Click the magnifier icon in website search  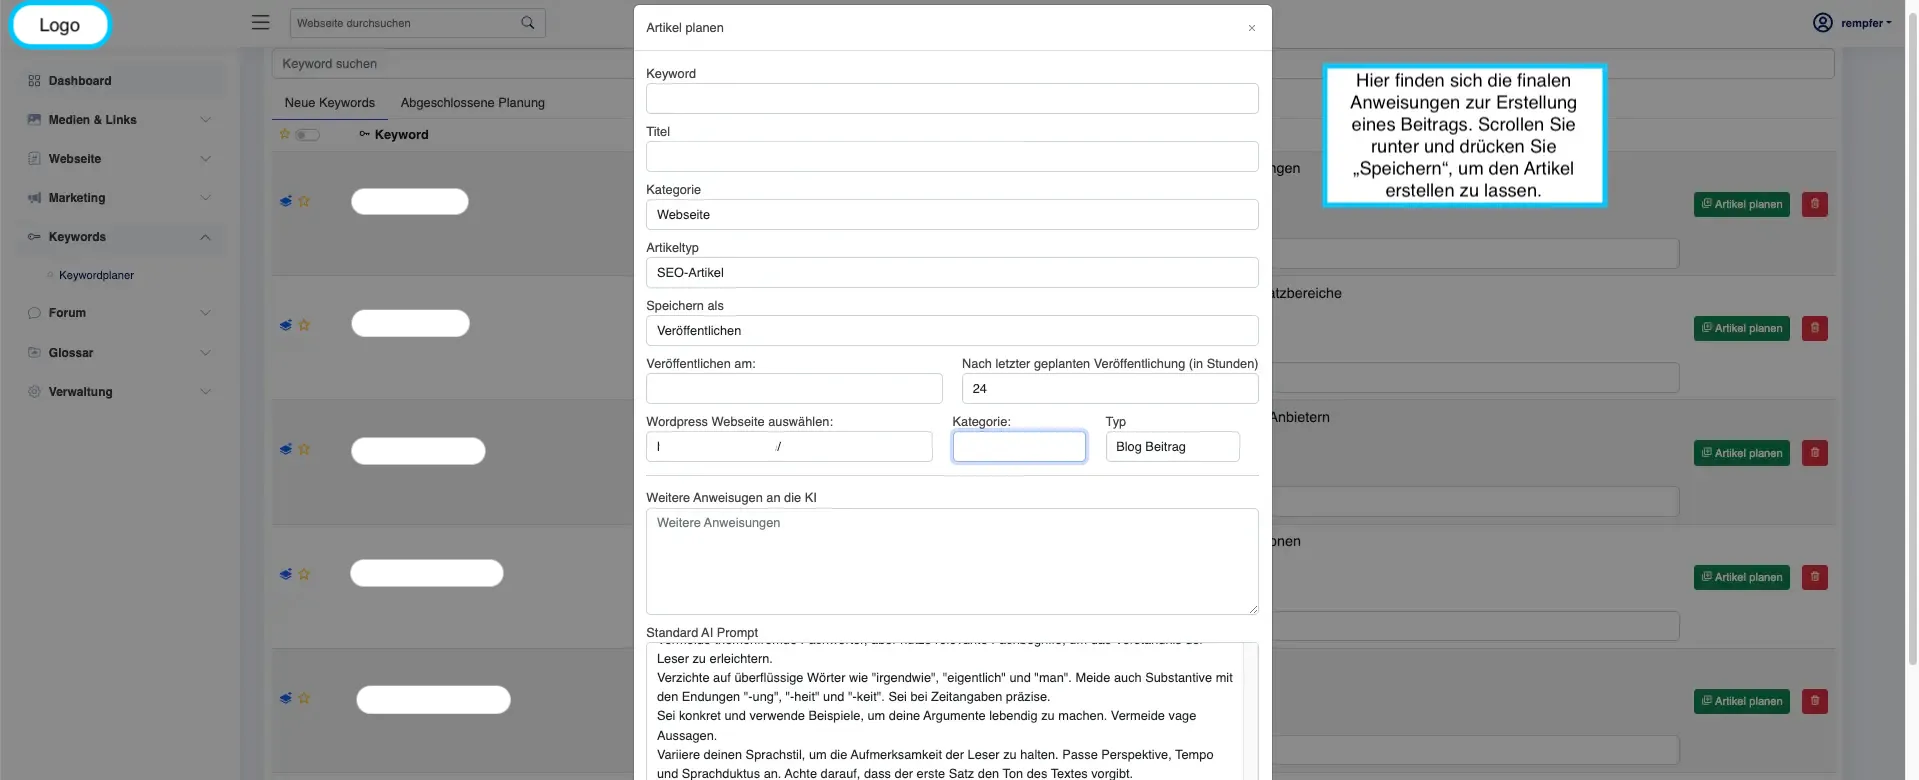click(528, 23)
